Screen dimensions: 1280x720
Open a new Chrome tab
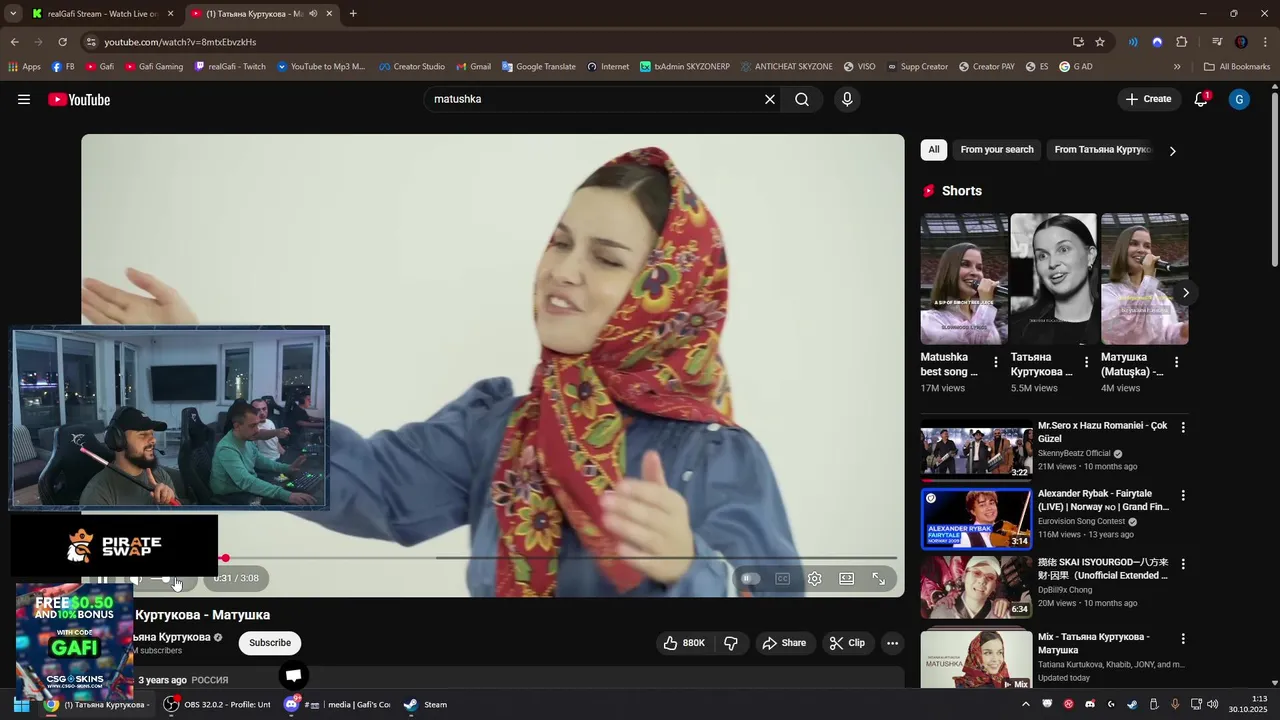point(353,14)
